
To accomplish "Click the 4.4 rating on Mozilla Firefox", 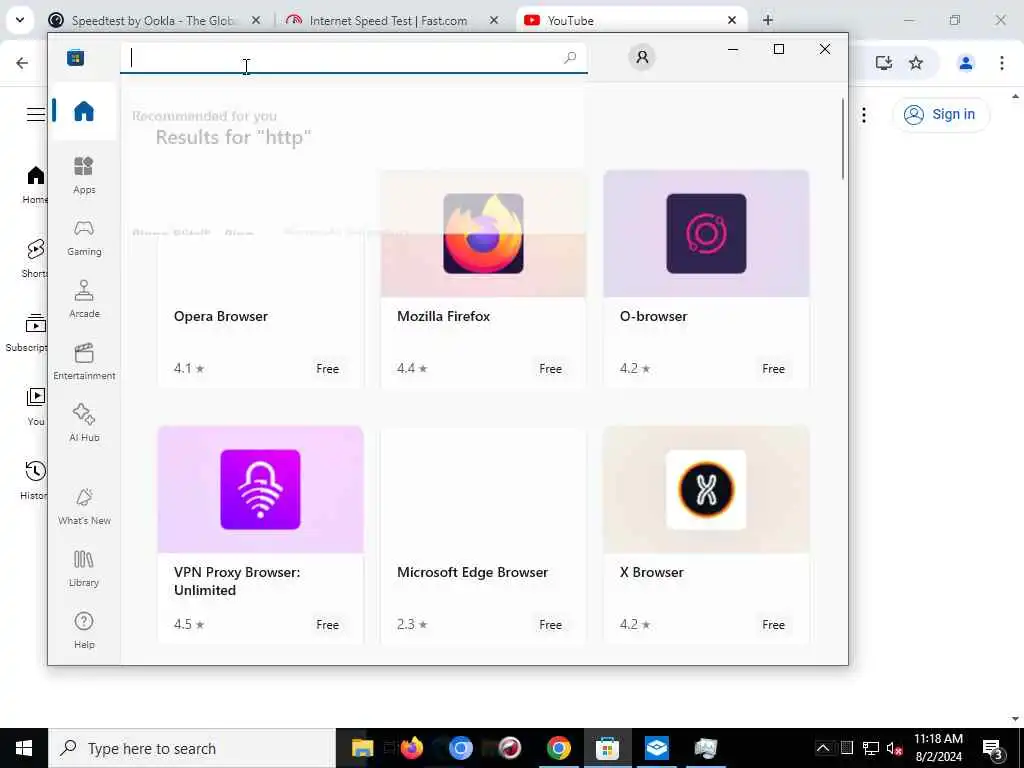I will click(411, 368).
